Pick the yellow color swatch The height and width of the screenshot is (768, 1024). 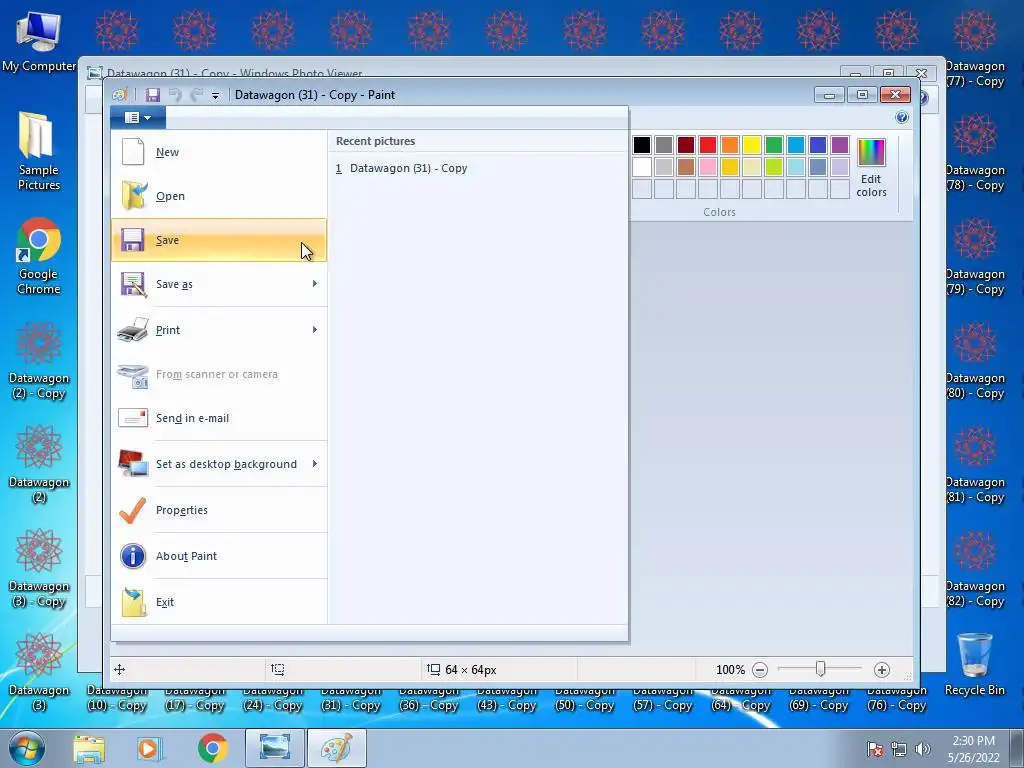click(x=752, y=145)
